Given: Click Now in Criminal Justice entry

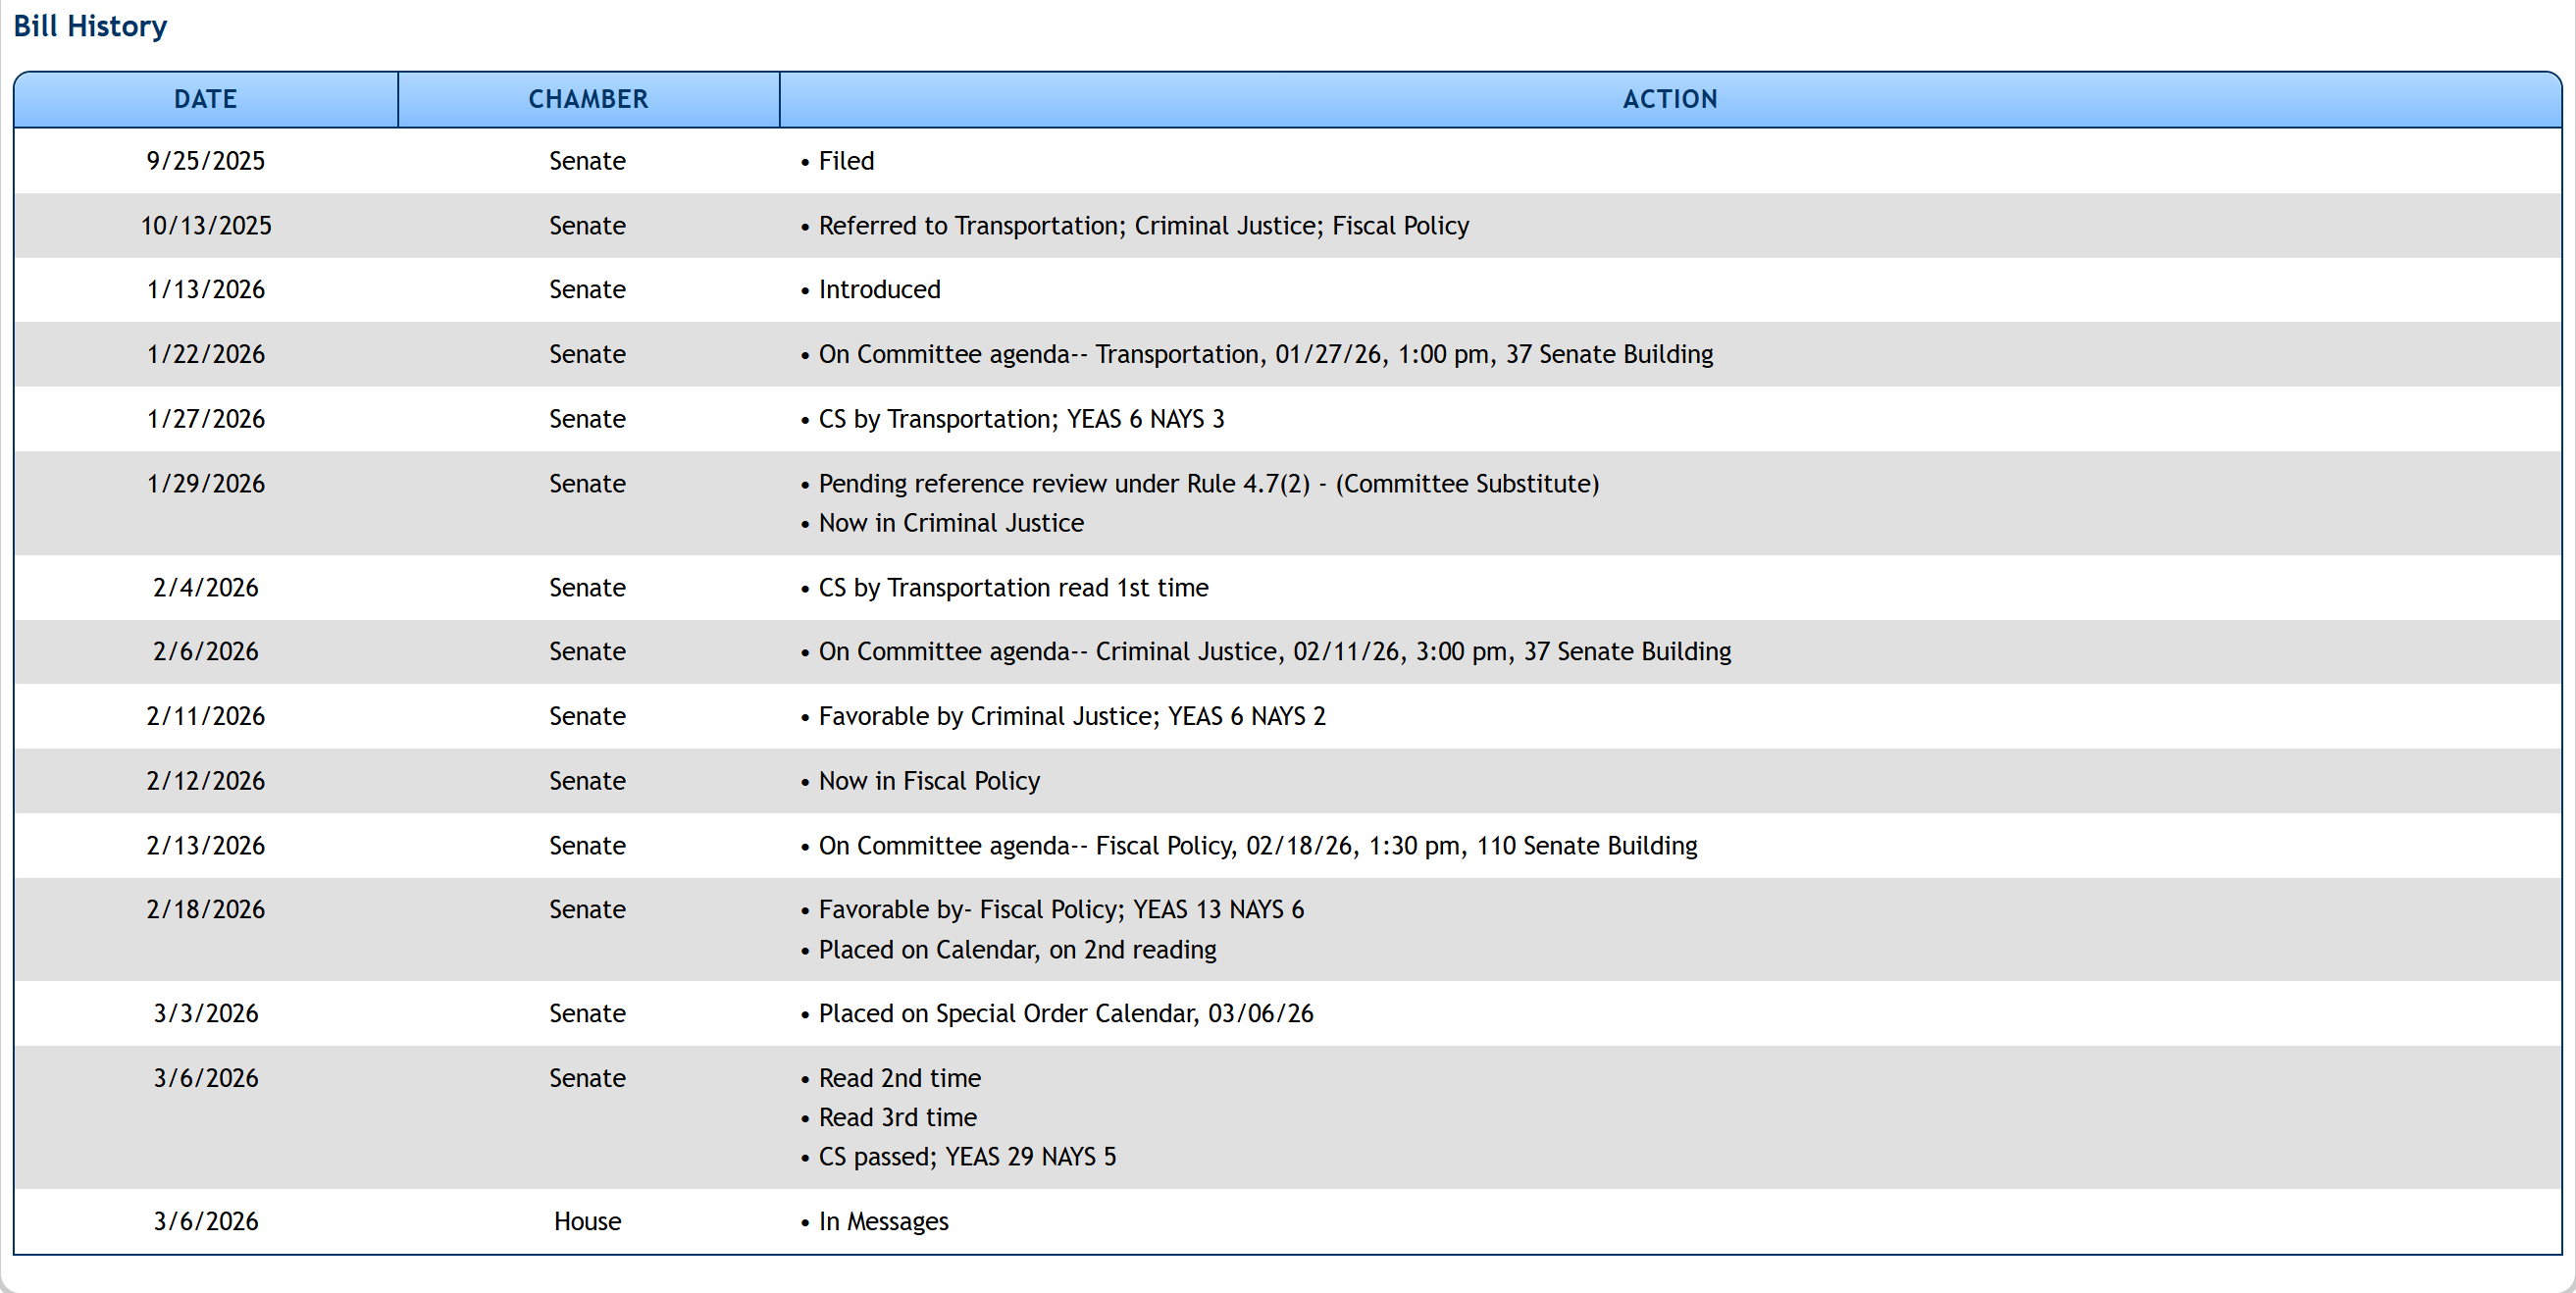Looking at the screenshot, I should point(950,523).
